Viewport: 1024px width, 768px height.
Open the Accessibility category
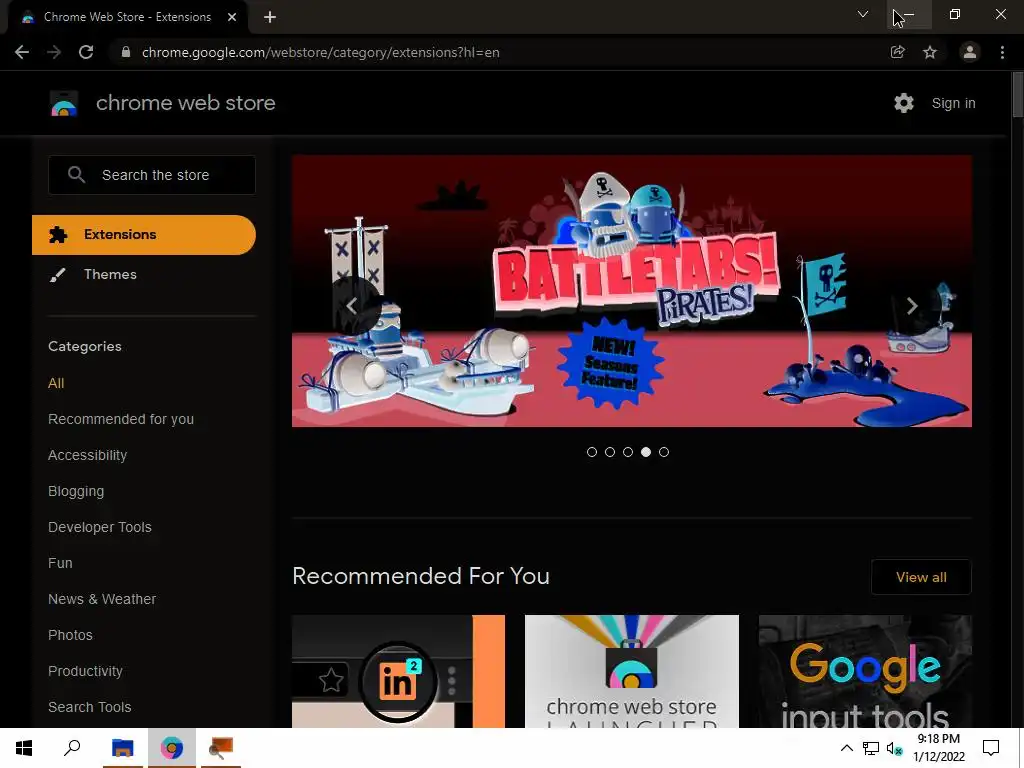tap(88, 455)
